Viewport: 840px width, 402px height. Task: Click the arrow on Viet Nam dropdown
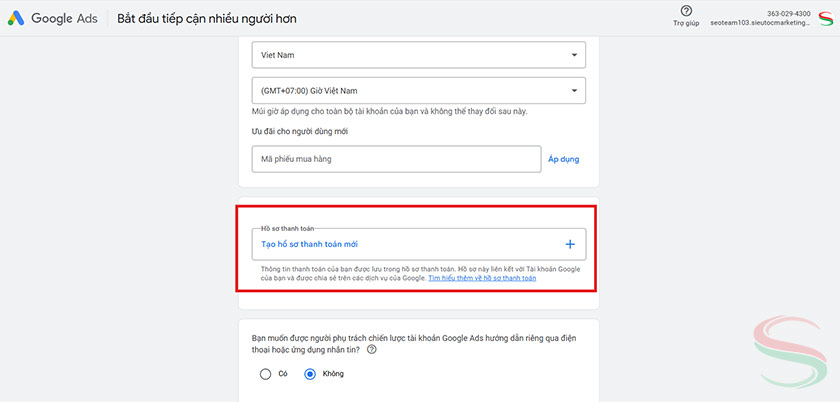pos(573,56)
